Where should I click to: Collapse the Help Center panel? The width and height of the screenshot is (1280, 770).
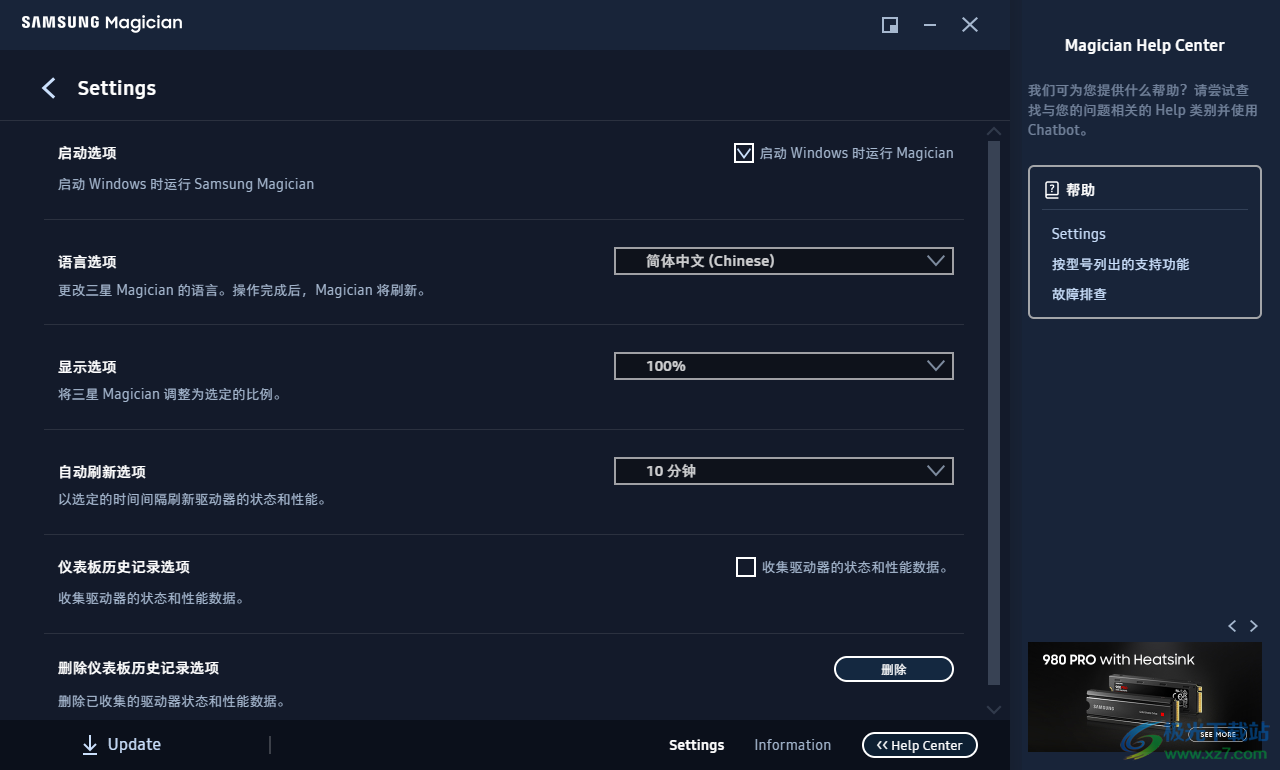(x=919, y=744)
